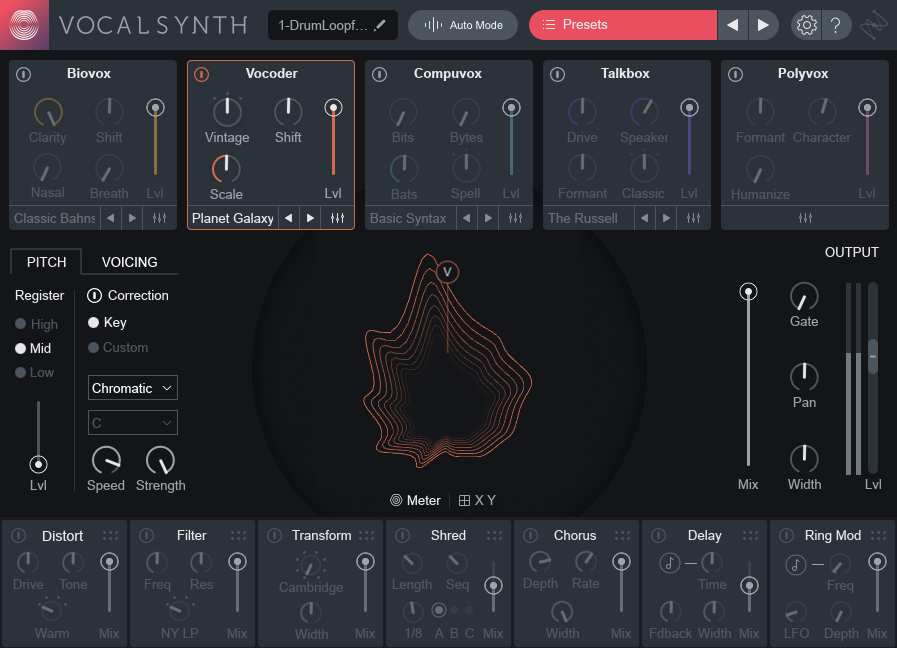Open Compuvox advanced sliders icon
Image resolution: width=897 pixels, height=648 pixels.
click(515, 218)
